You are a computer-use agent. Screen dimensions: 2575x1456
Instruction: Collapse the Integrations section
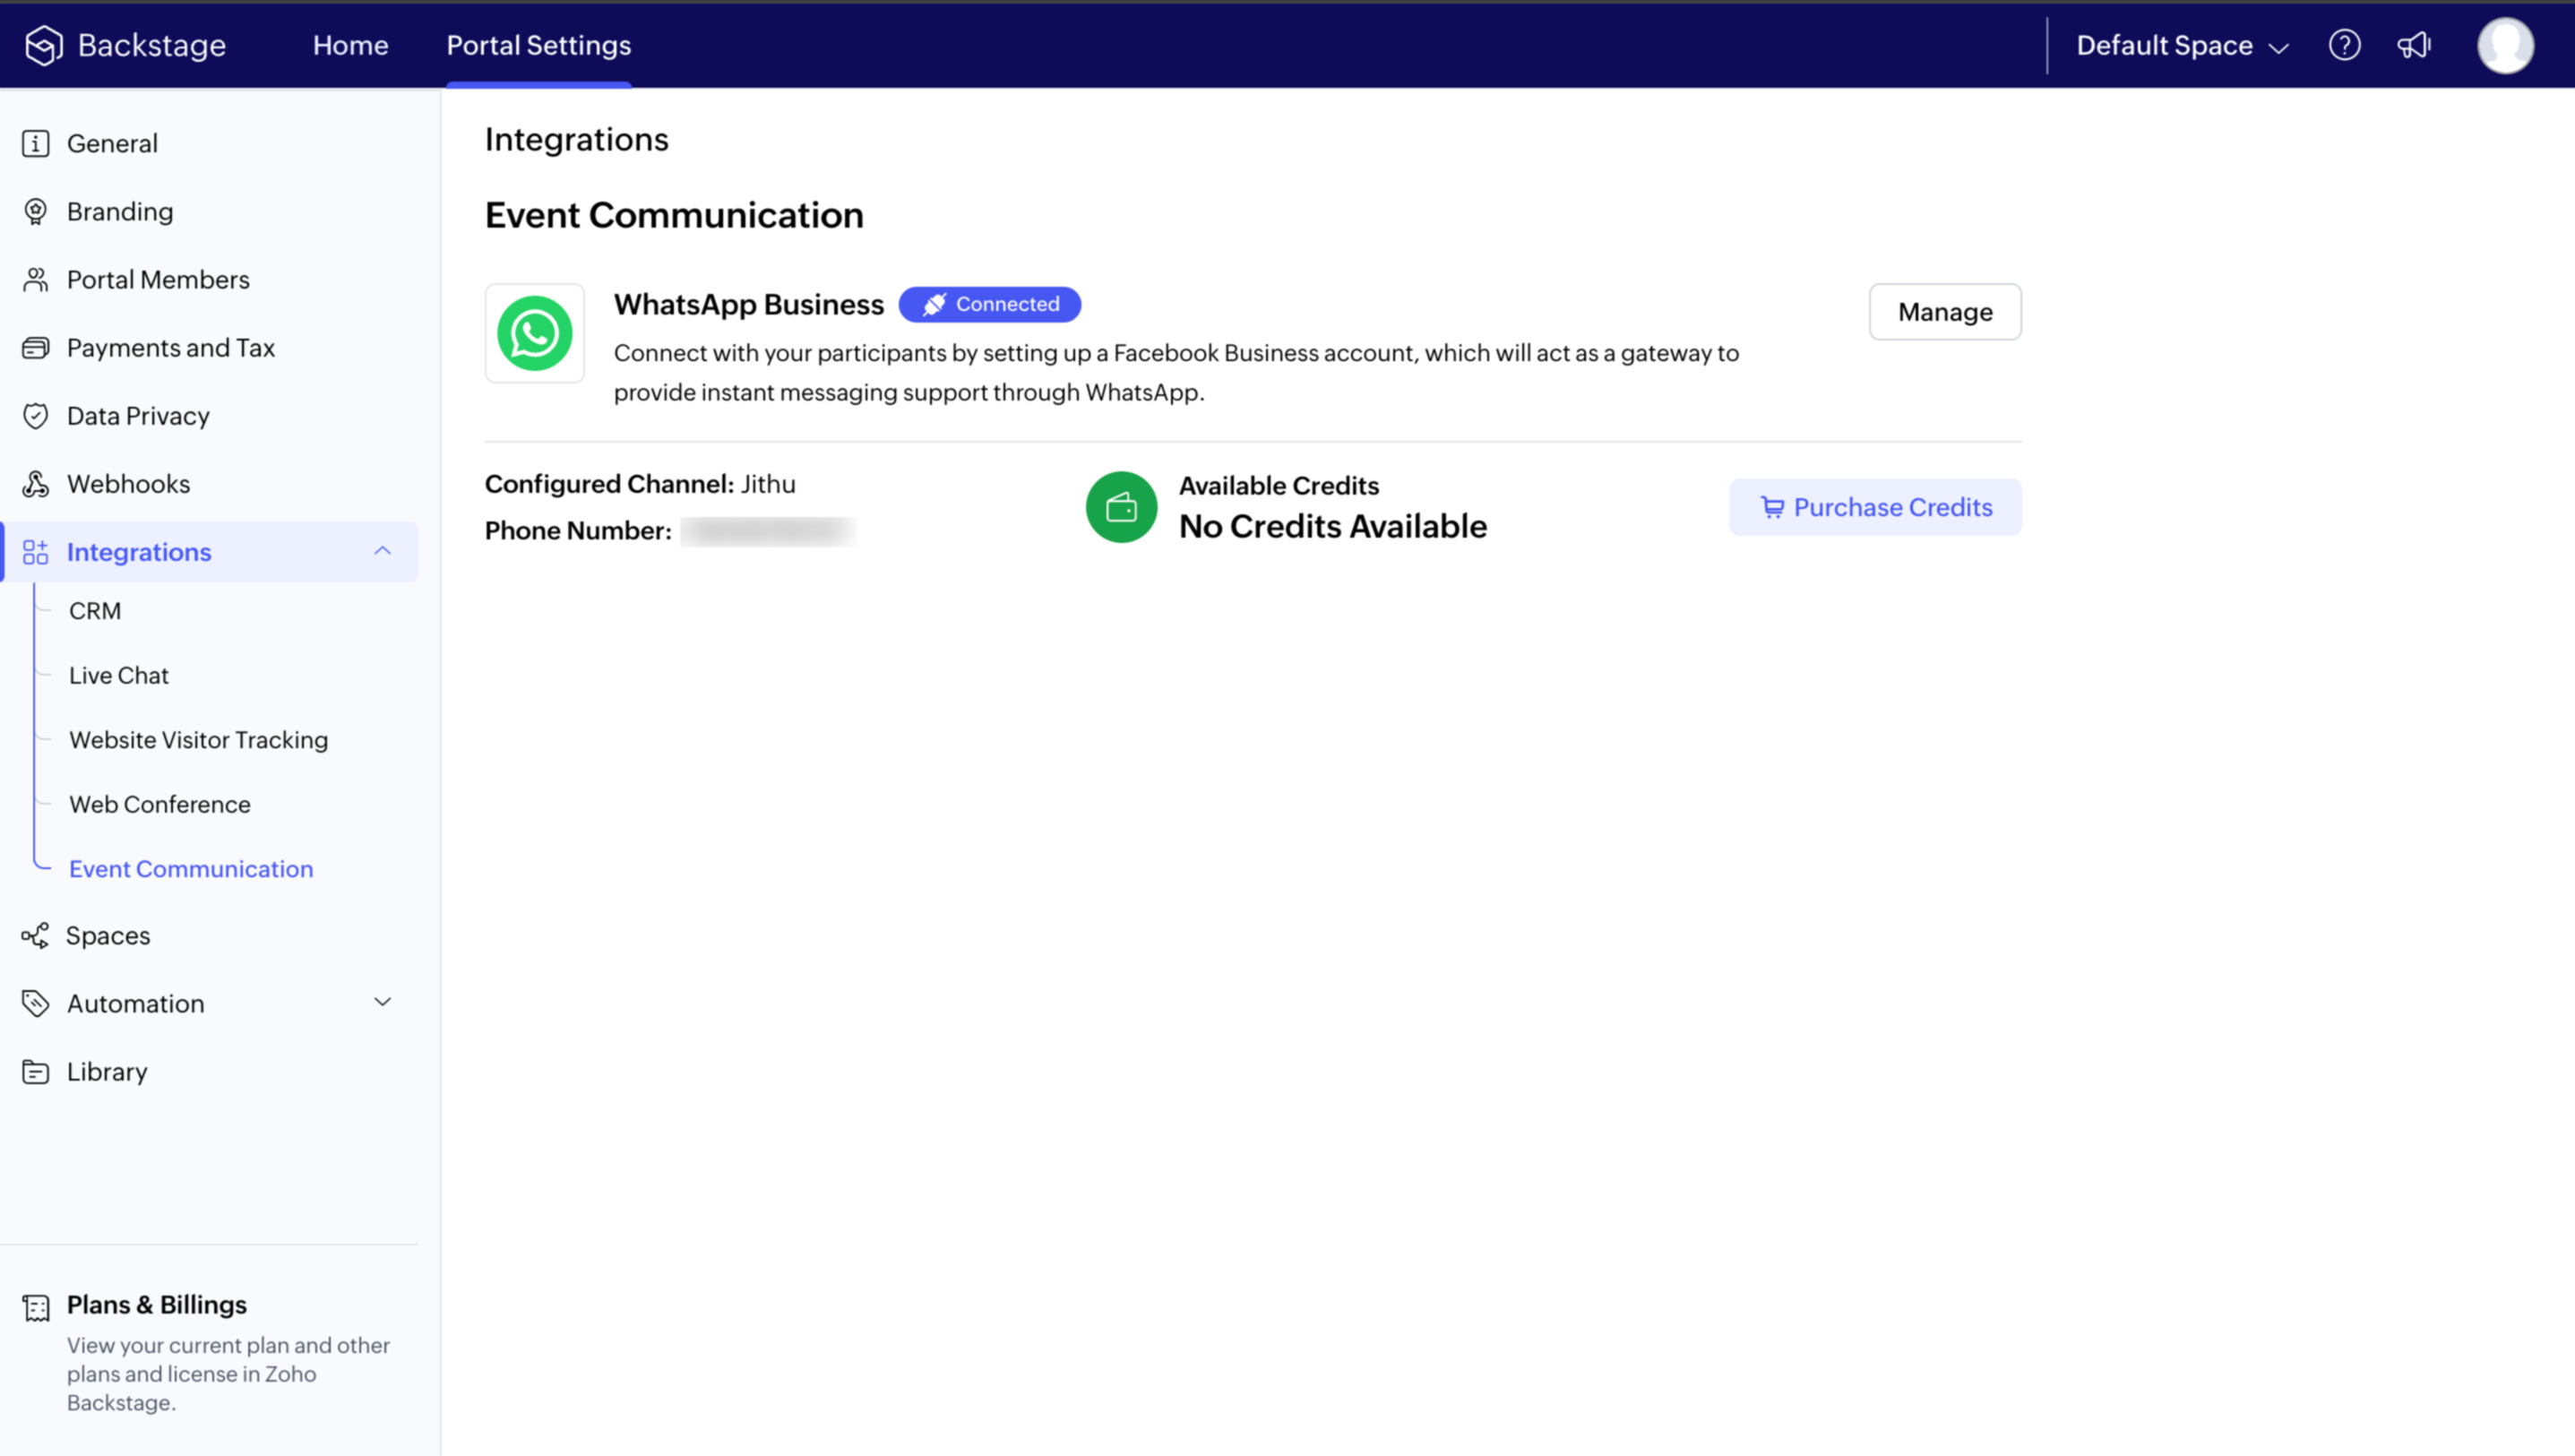coord(382,551)
